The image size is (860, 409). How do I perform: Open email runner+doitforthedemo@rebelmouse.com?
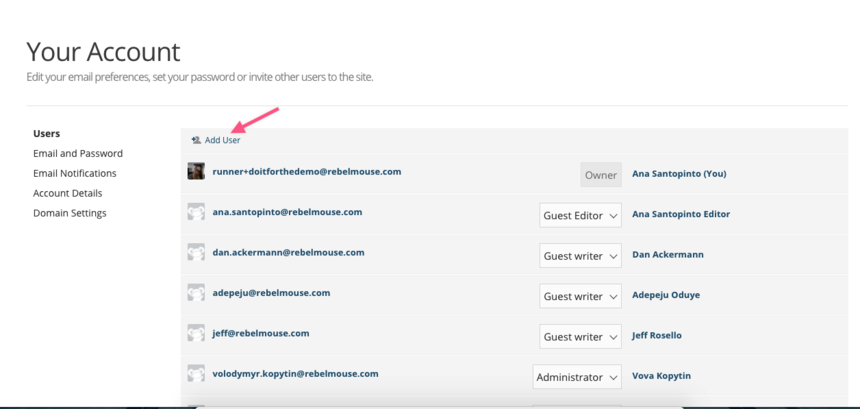307,172
